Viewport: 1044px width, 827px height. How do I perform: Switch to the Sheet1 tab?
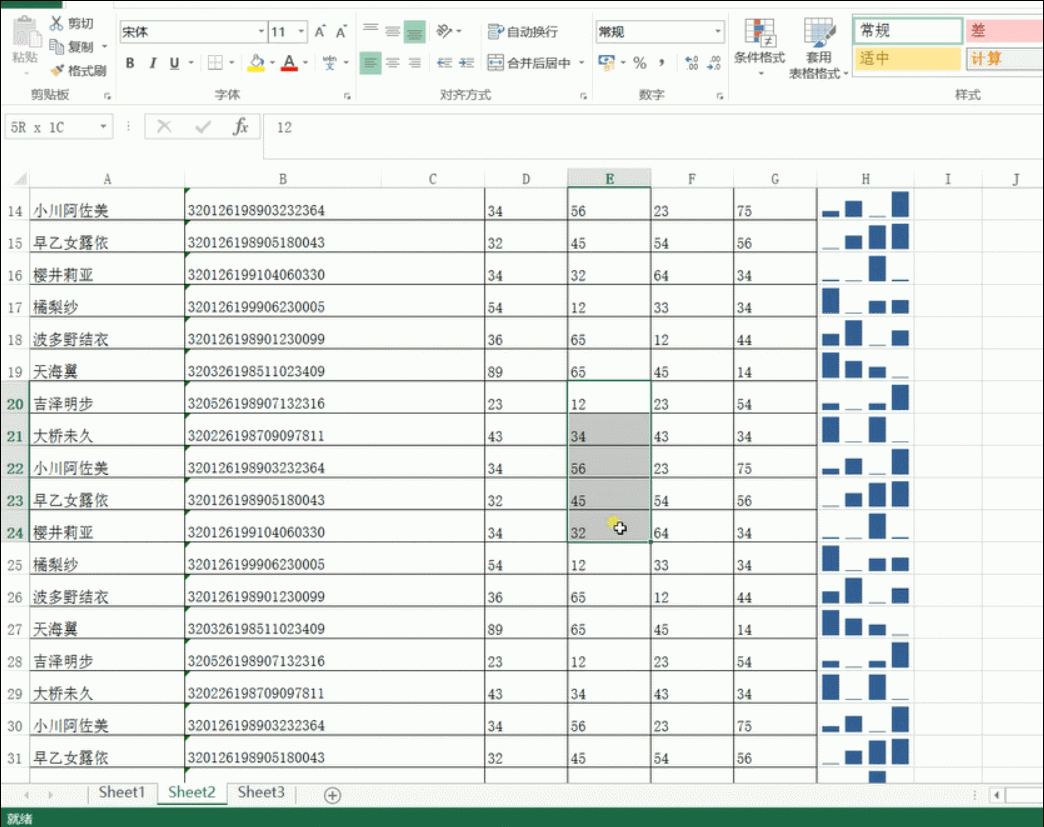[x=121, y=792]
